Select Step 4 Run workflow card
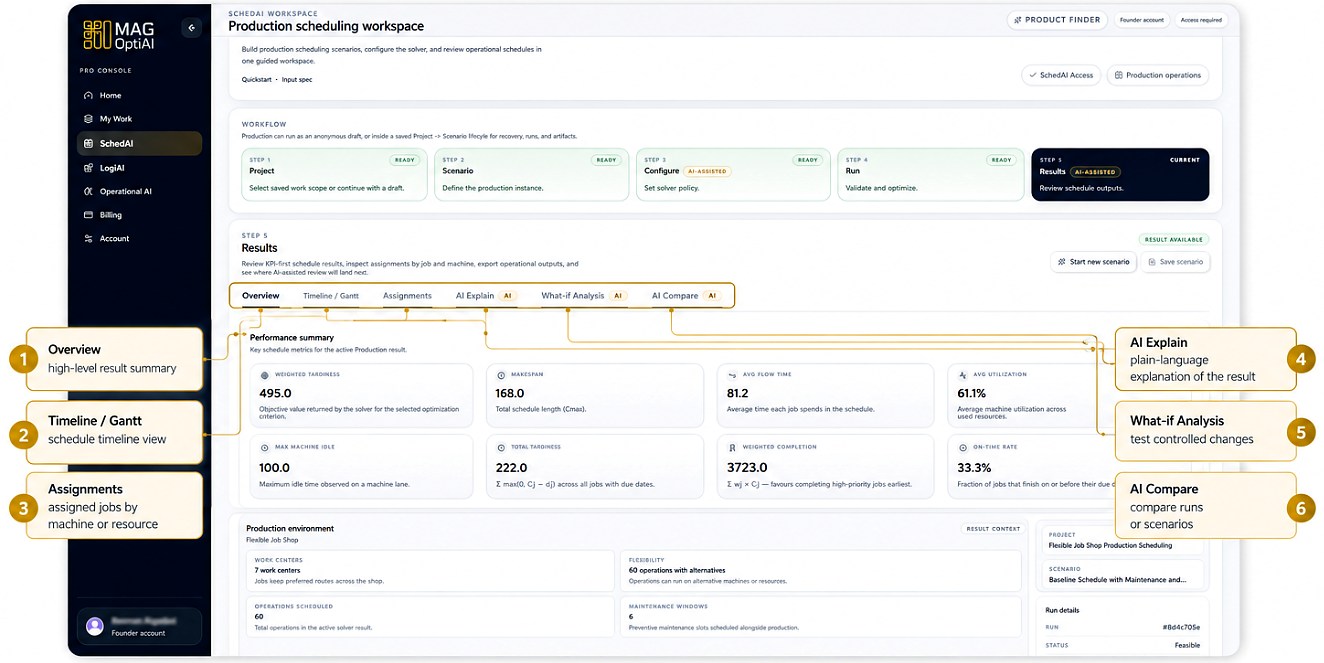Image resolution: width=1324 pixels, height=663 pixels. (930, 175)
